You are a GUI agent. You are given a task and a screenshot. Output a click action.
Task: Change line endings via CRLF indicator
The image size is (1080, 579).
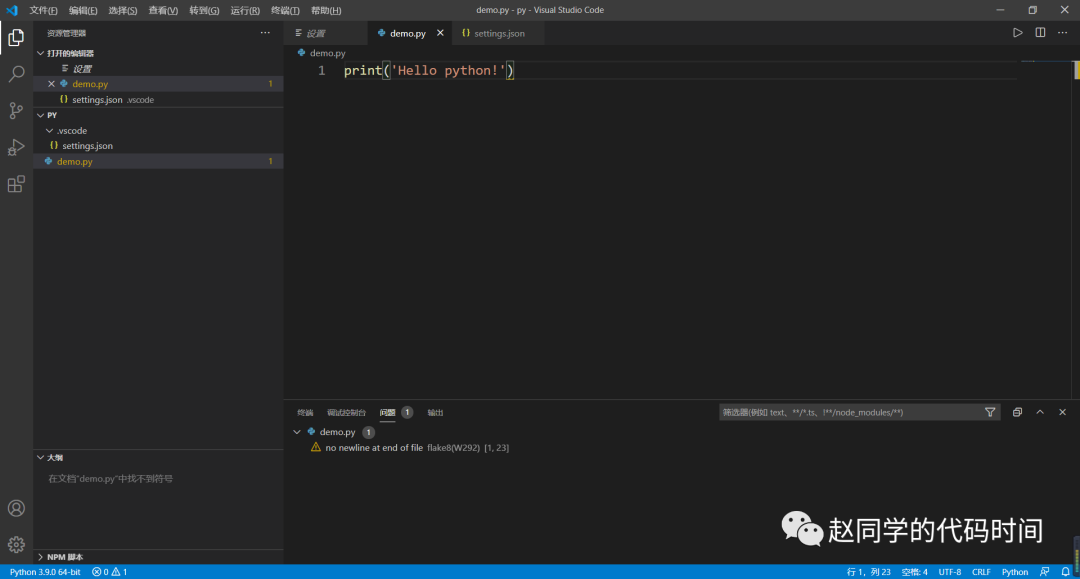click(x=981, y=572)
